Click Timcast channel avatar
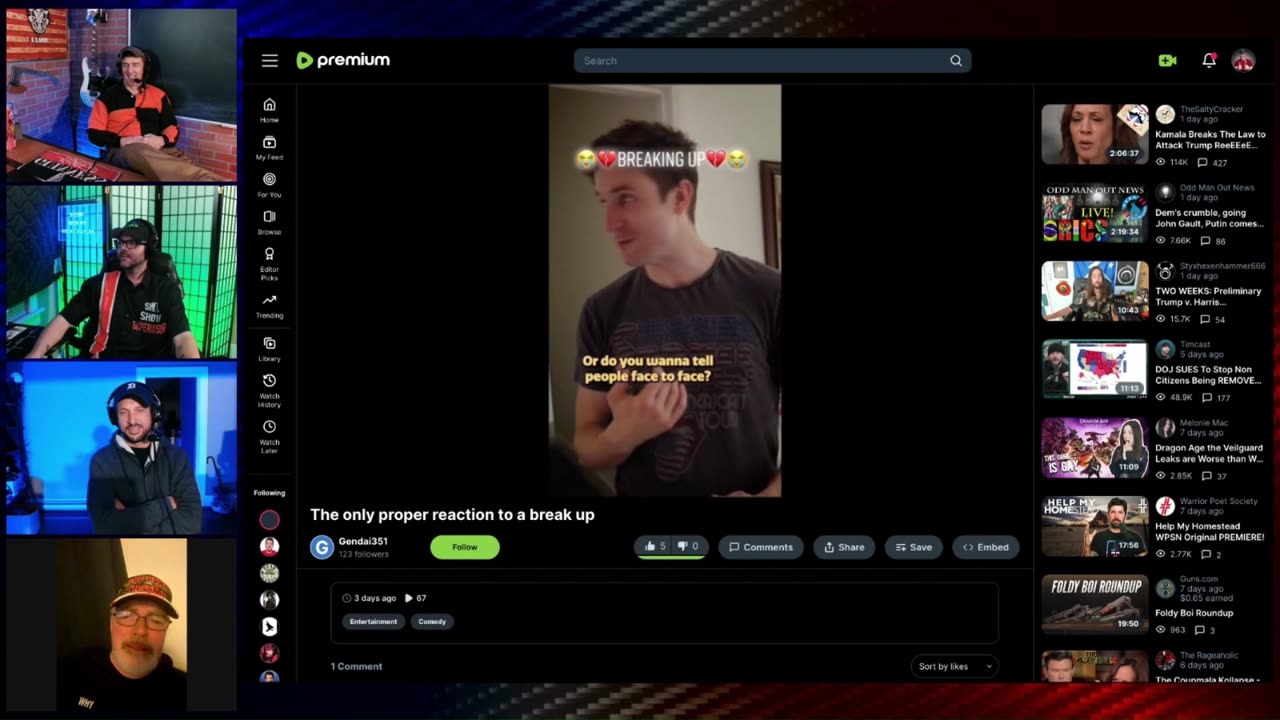The width and height of the screenshot is (1280, 720). click(x=1165, y=349)
